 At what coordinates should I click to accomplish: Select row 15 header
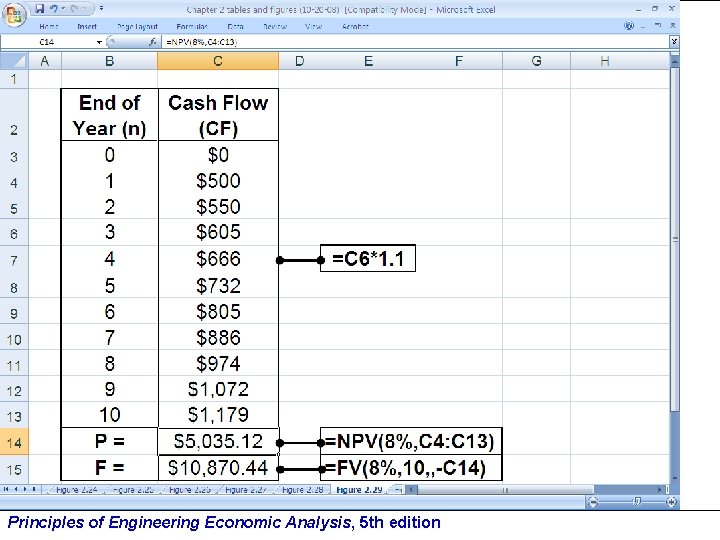[14, 469]
